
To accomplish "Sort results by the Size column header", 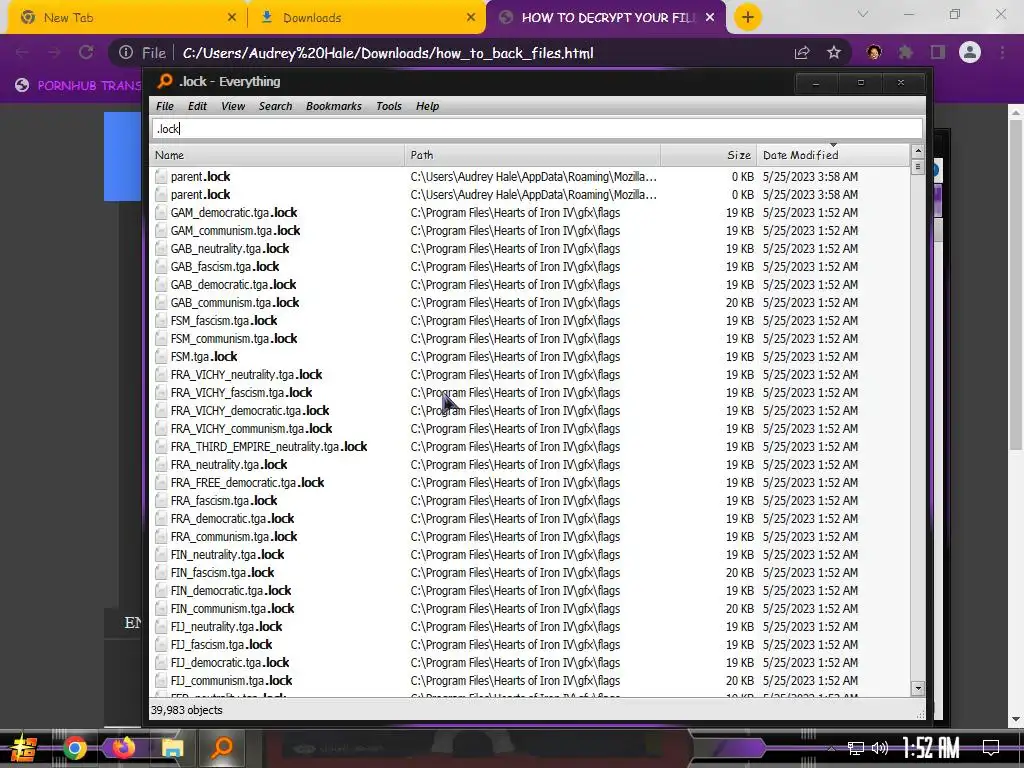I will tap(709, 155).
